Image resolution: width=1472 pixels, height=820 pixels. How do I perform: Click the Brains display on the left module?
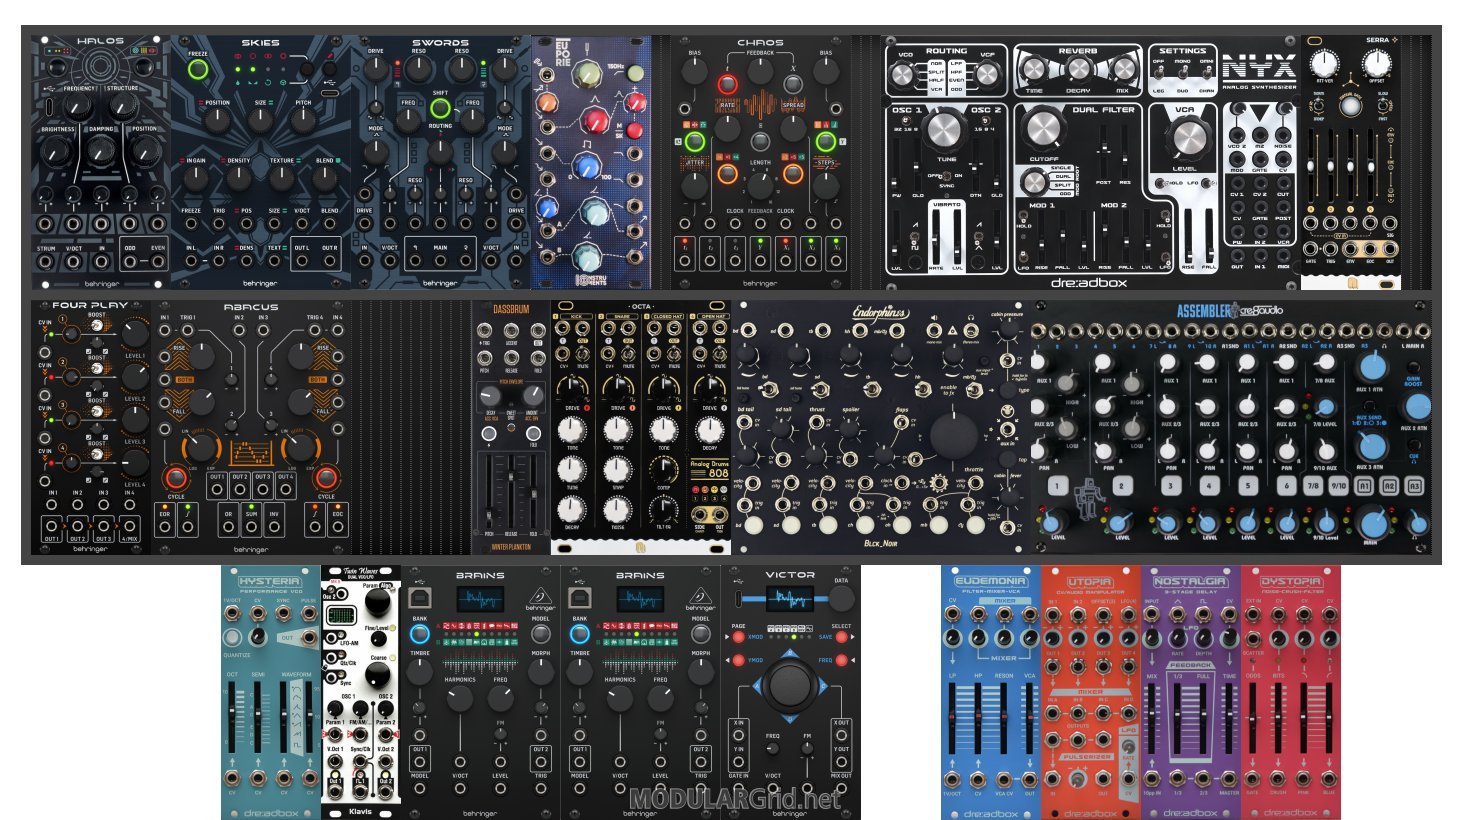[x=480, y=599]
